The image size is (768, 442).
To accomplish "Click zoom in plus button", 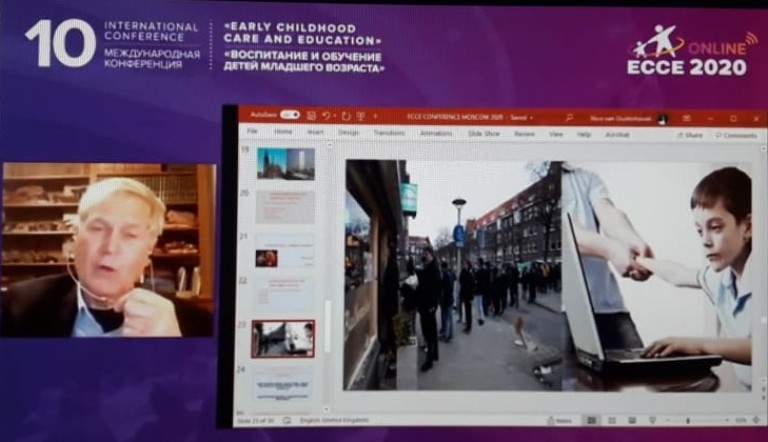I will [726, 420].
